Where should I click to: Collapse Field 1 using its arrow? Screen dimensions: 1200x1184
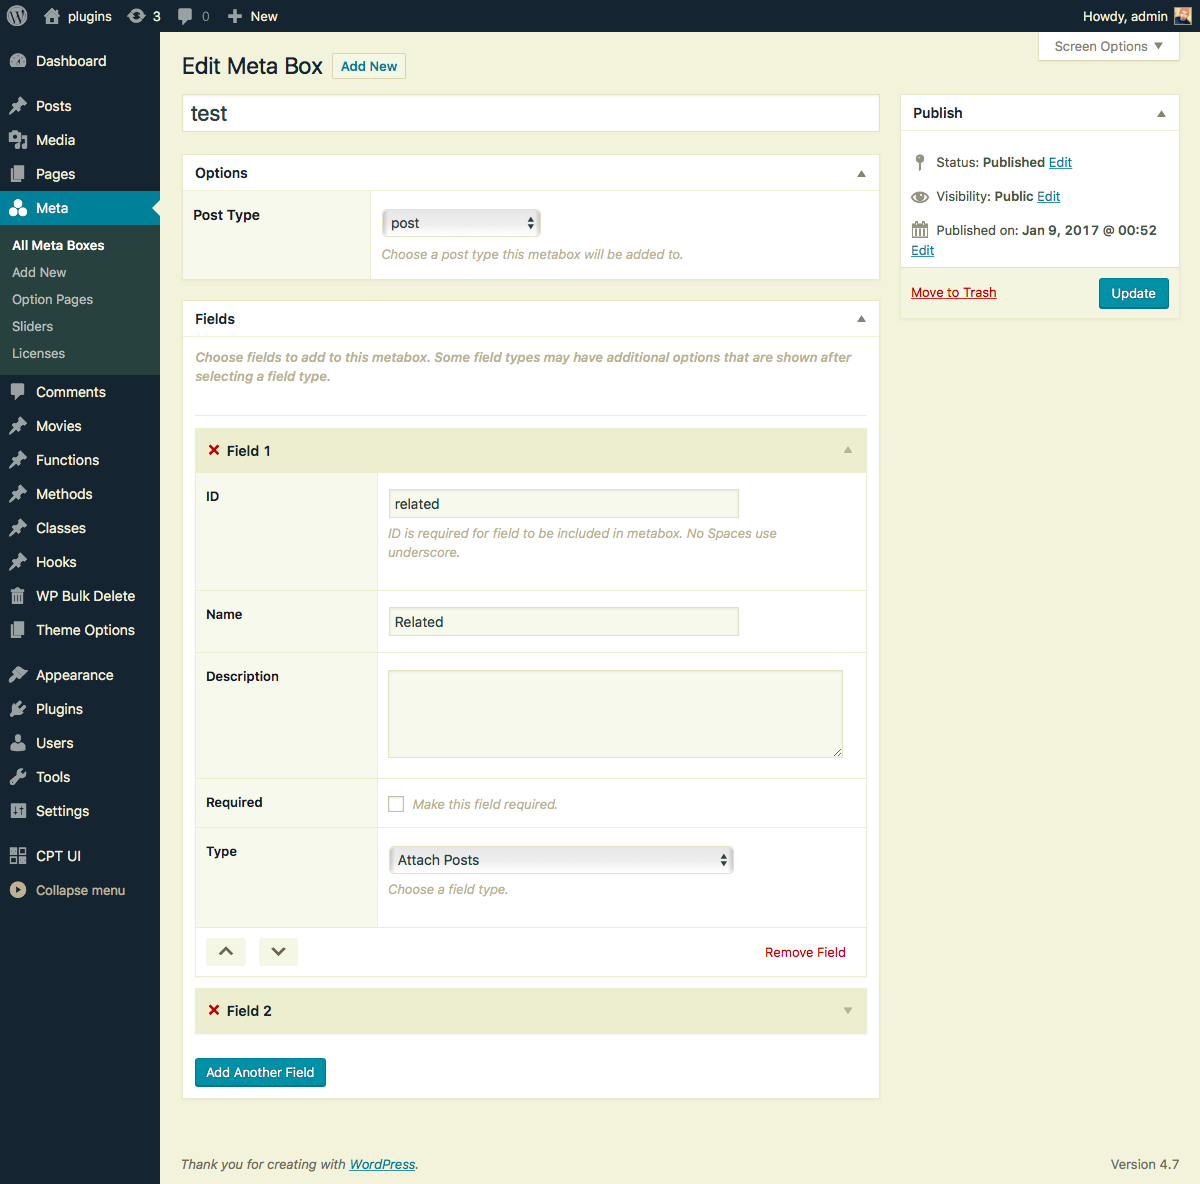pos(848,450)
